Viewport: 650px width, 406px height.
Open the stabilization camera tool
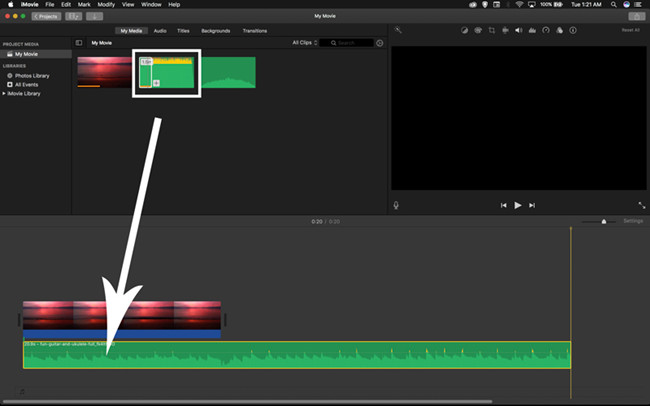tap(505, 30)
